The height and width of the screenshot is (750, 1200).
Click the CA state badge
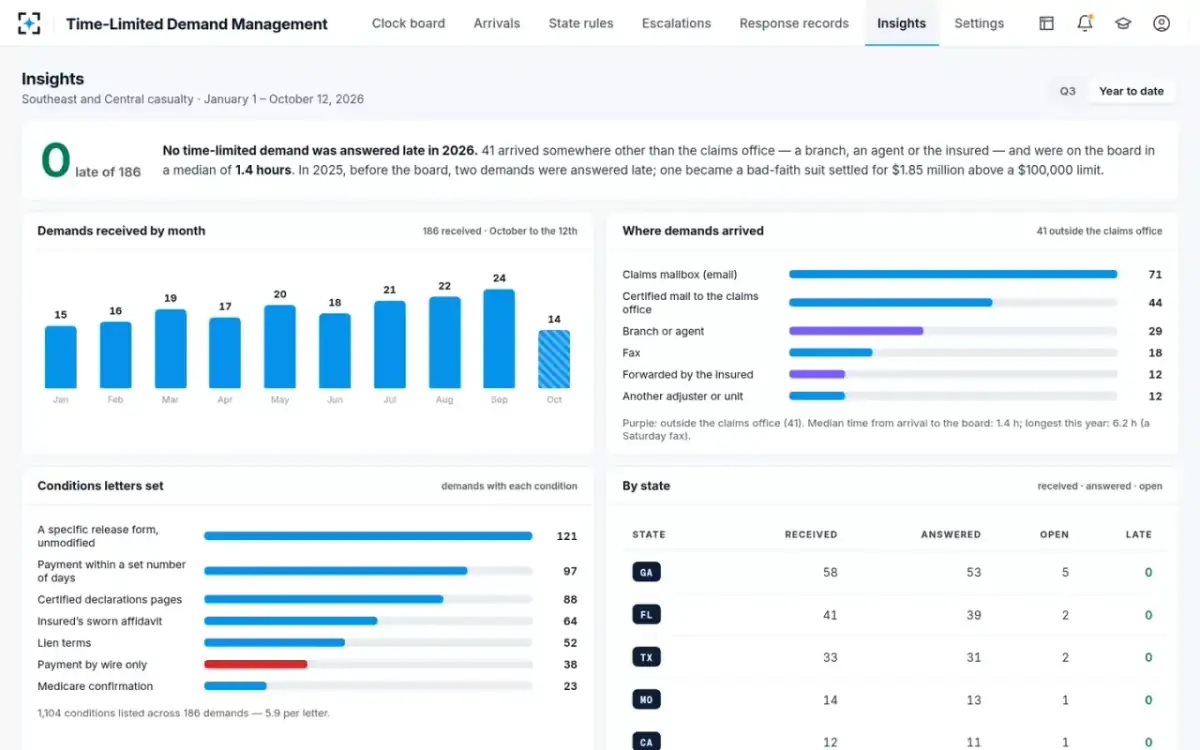[x=646, y=742]
